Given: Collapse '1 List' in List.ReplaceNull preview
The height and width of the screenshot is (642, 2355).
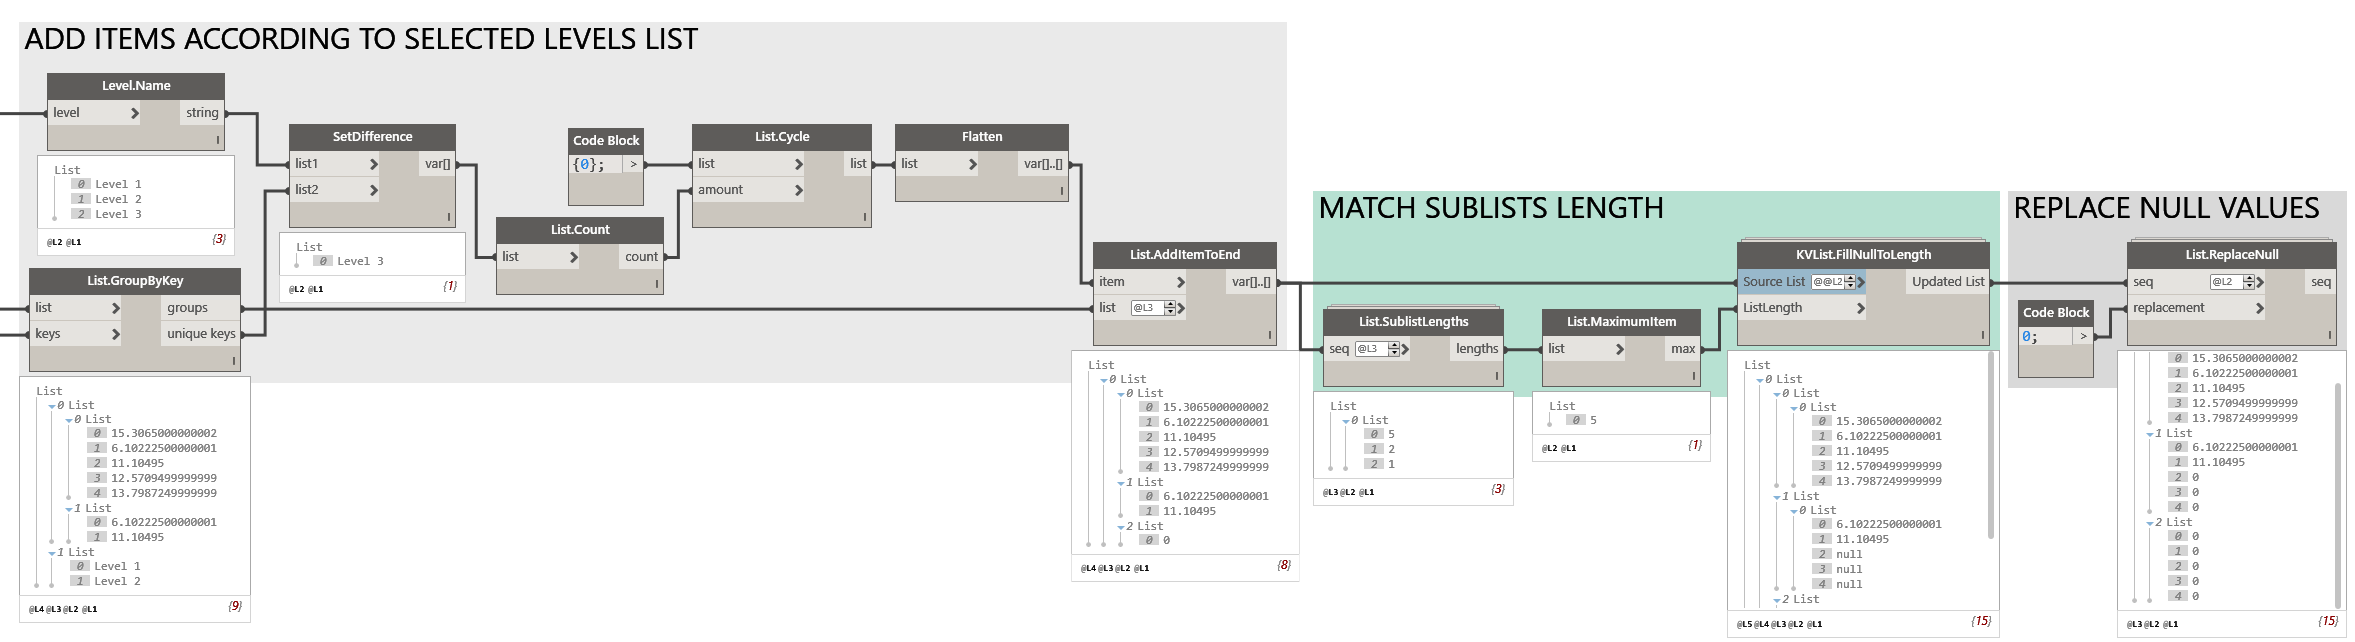Looking at the screenshot, I should coord(2149,433).
